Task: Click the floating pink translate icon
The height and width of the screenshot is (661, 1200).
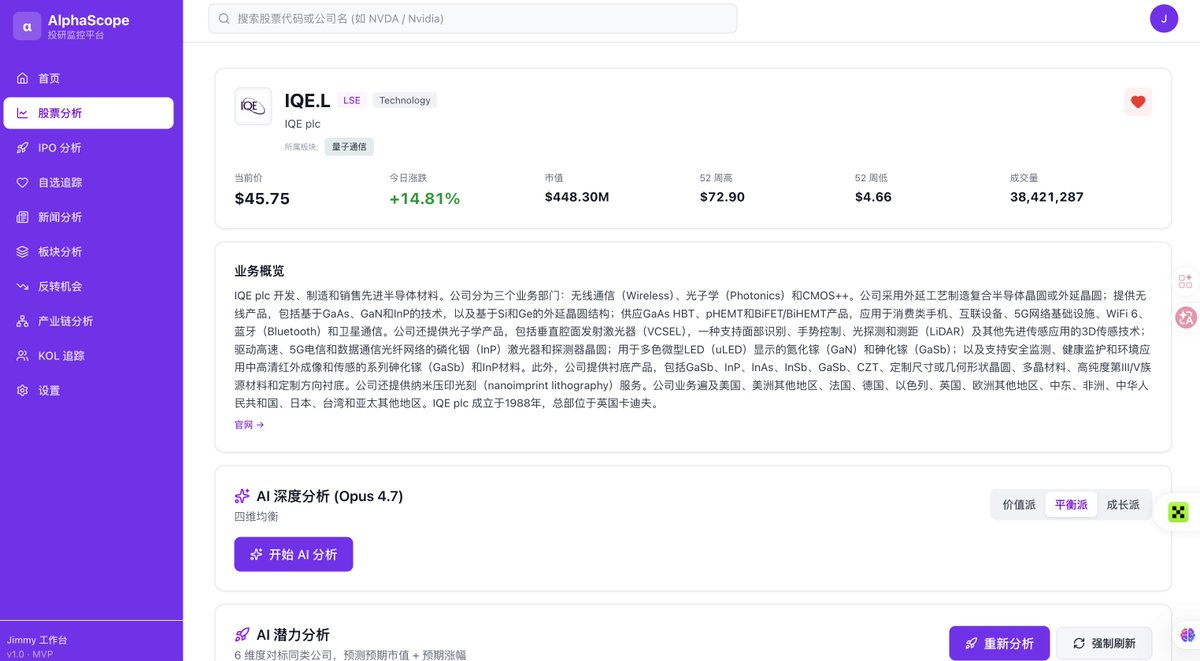Action: pos(1186,317)
